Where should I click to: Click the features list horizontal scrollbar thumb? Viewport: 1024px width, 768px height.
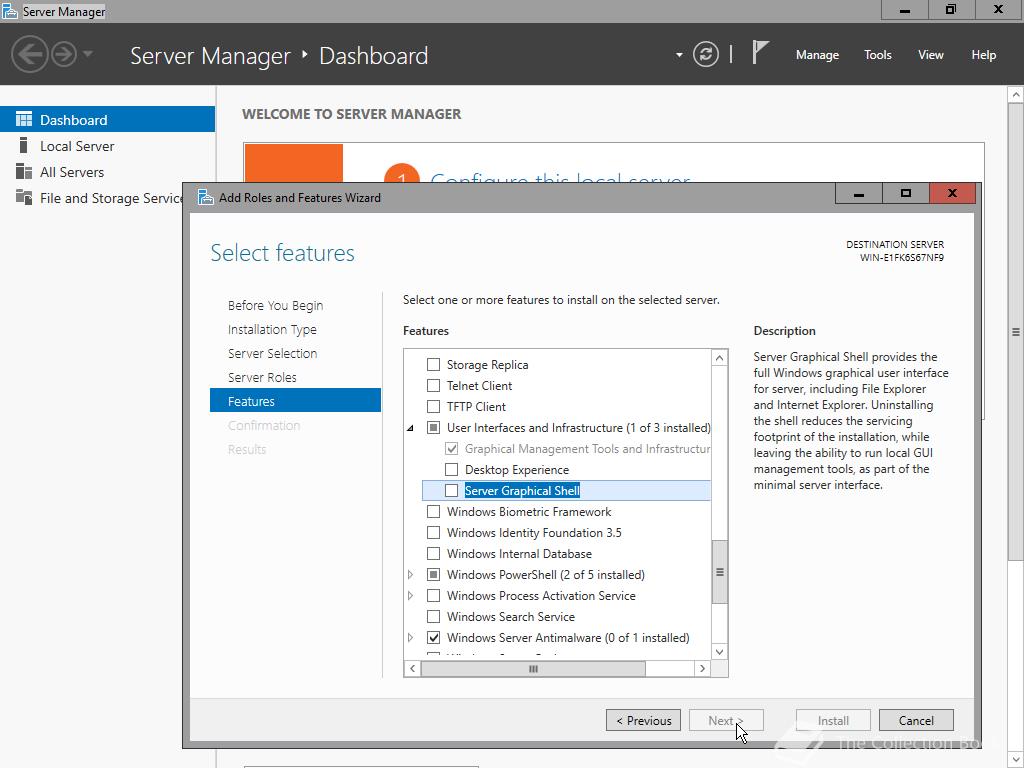click(533, 669)
